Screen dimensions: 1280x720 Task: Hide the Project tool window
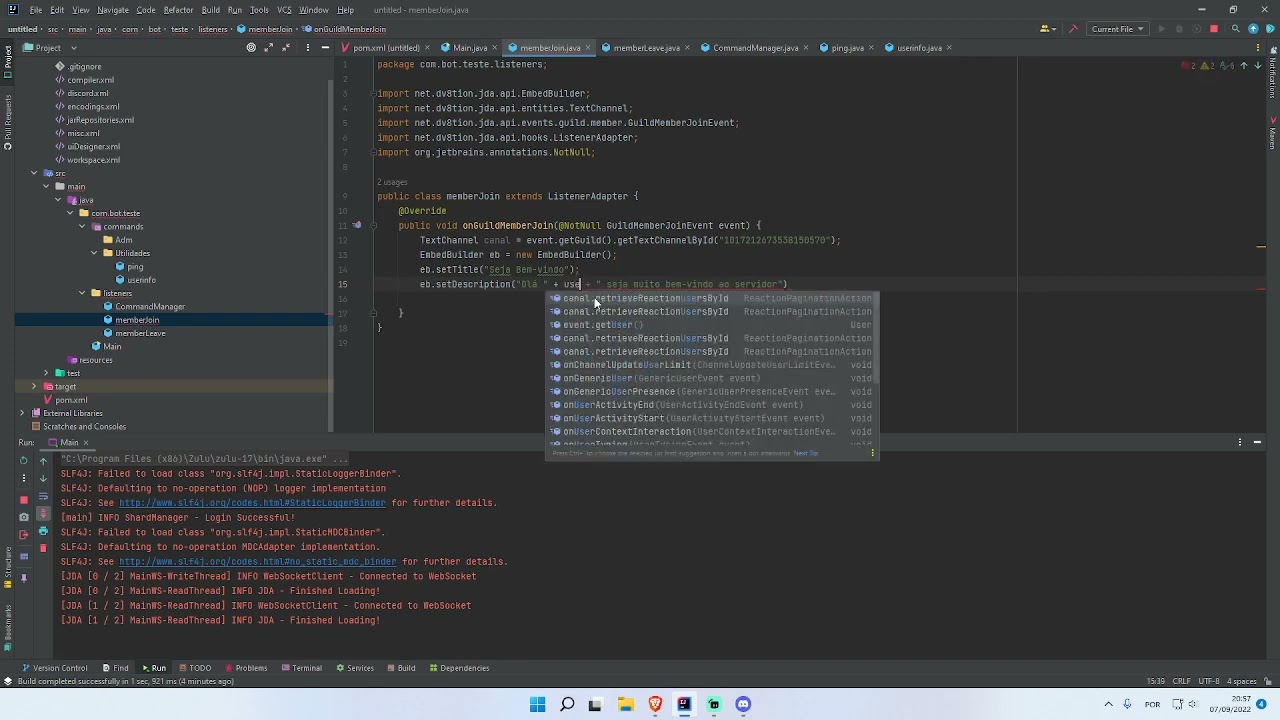(326, 48)
